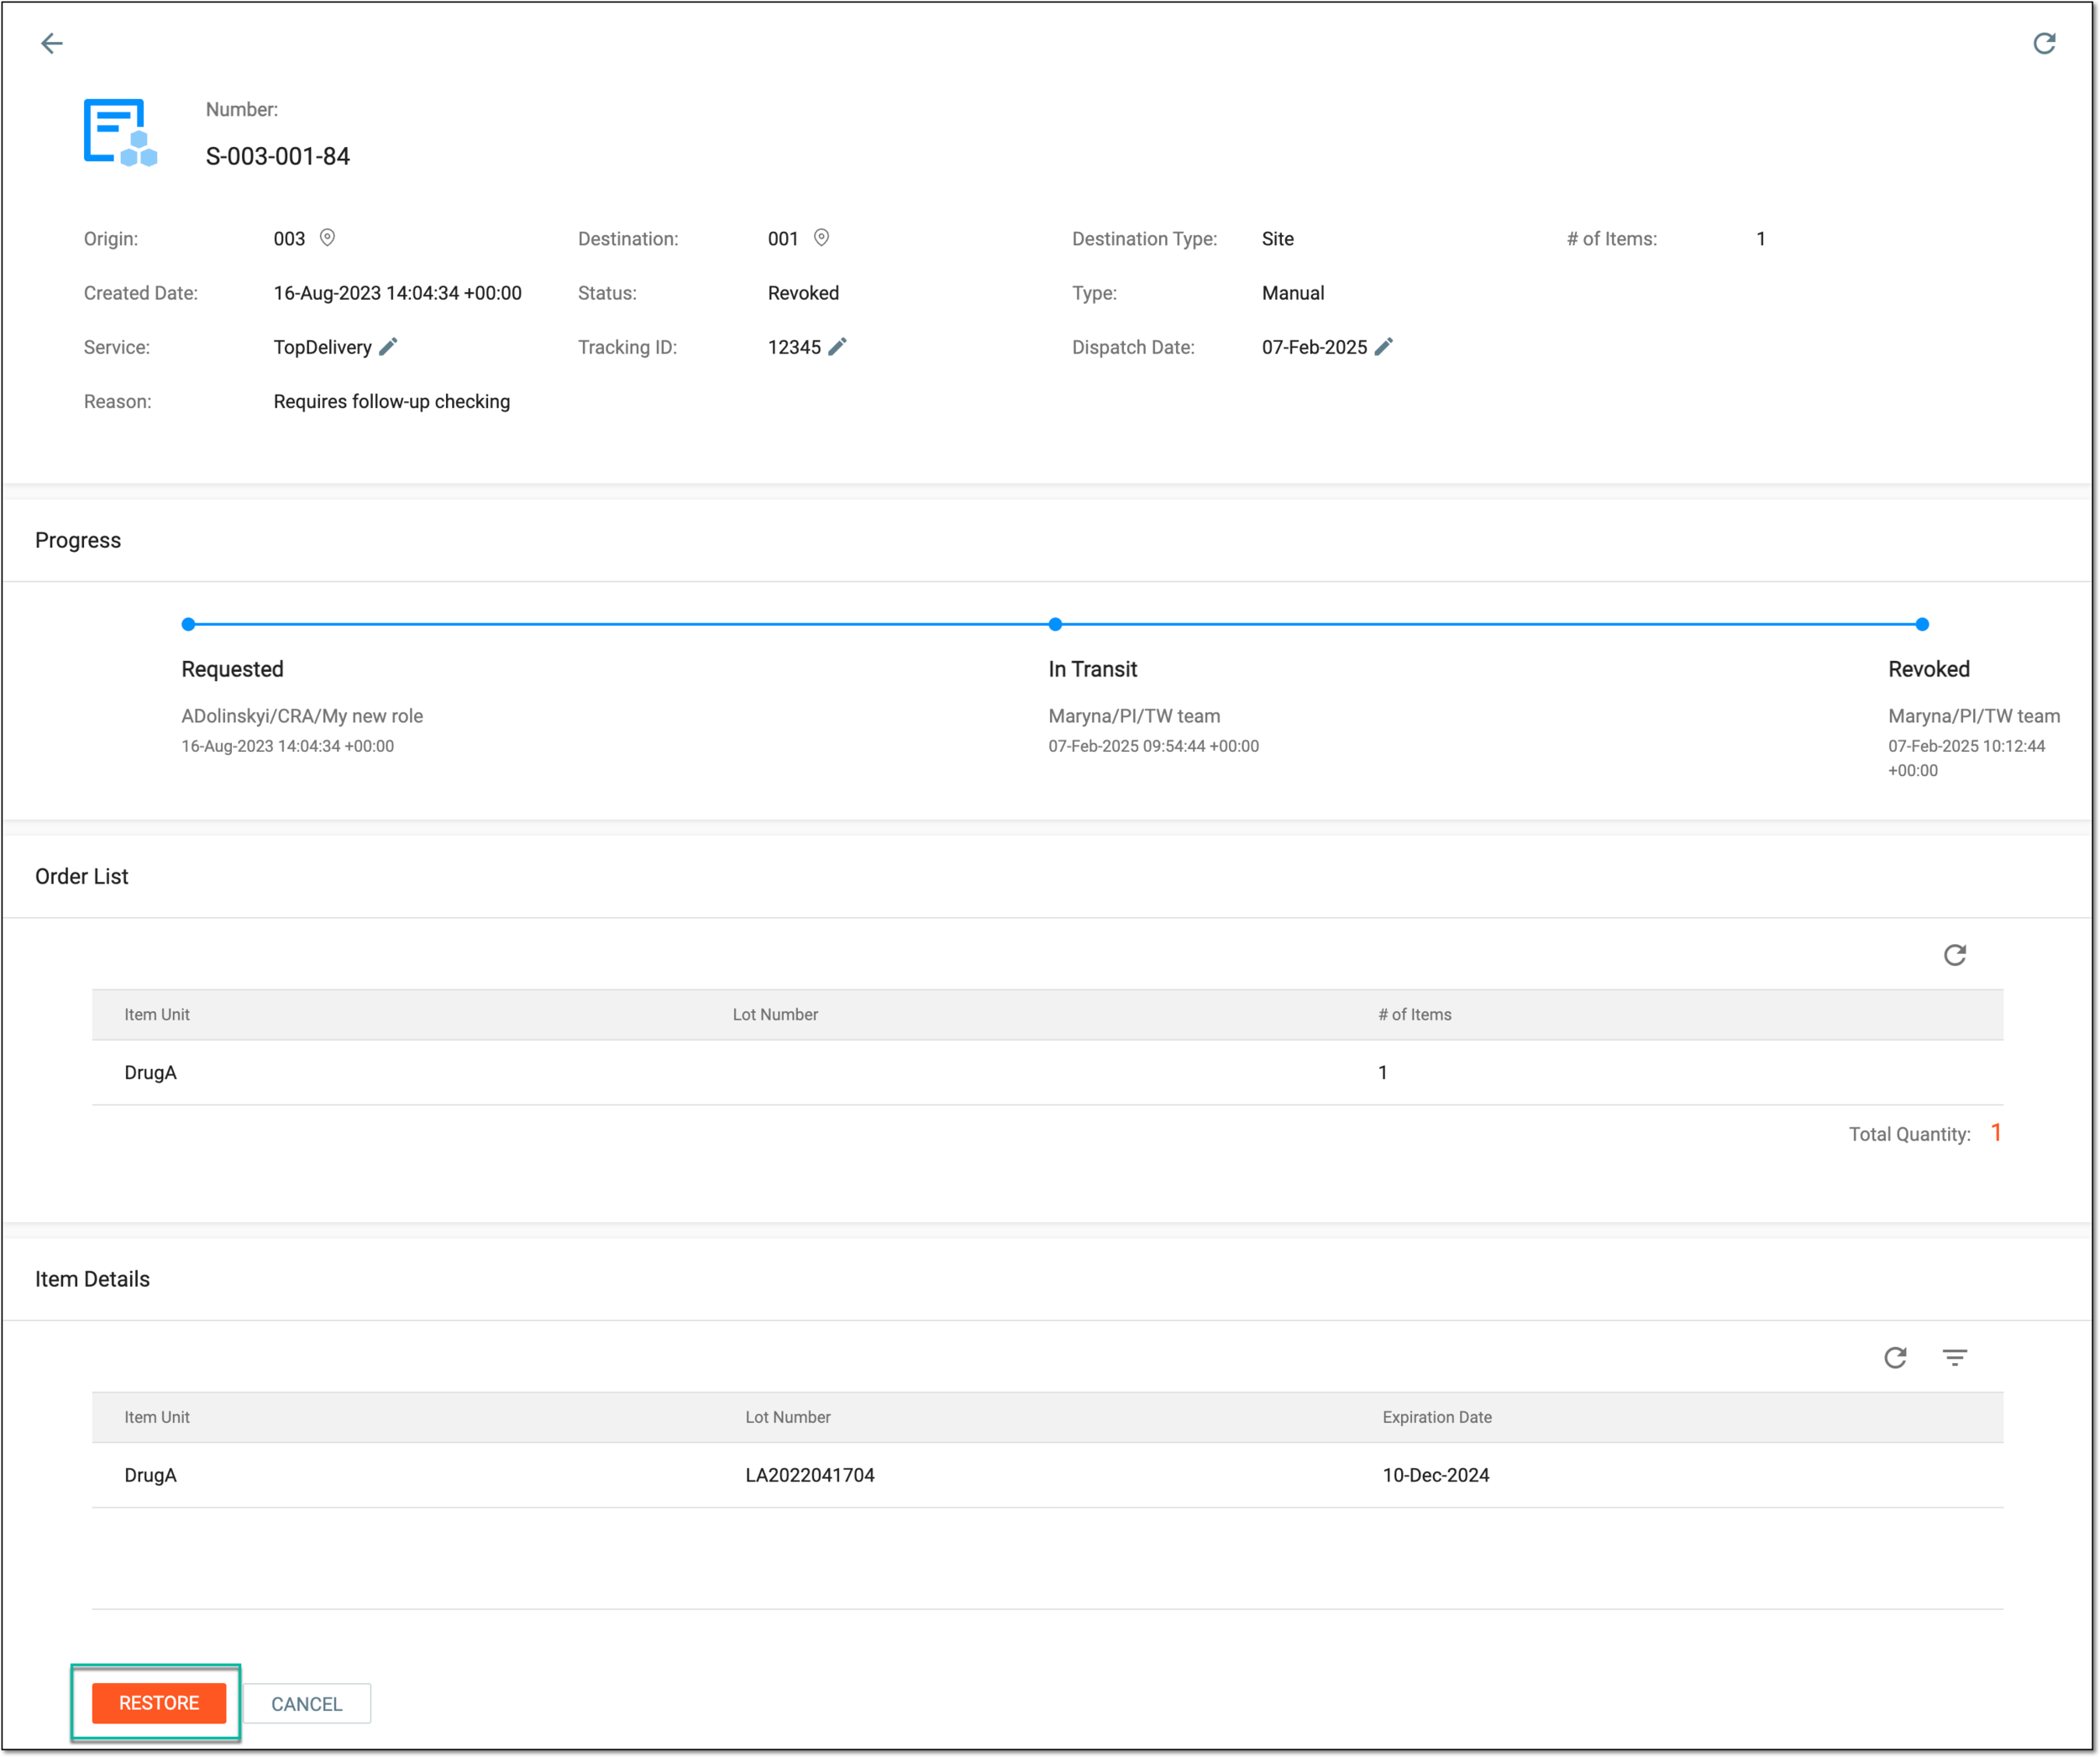Select the Requested progress step marker
This screenshot has width=2100, height=1757.
pyautogui.click(x=188, y=624)
